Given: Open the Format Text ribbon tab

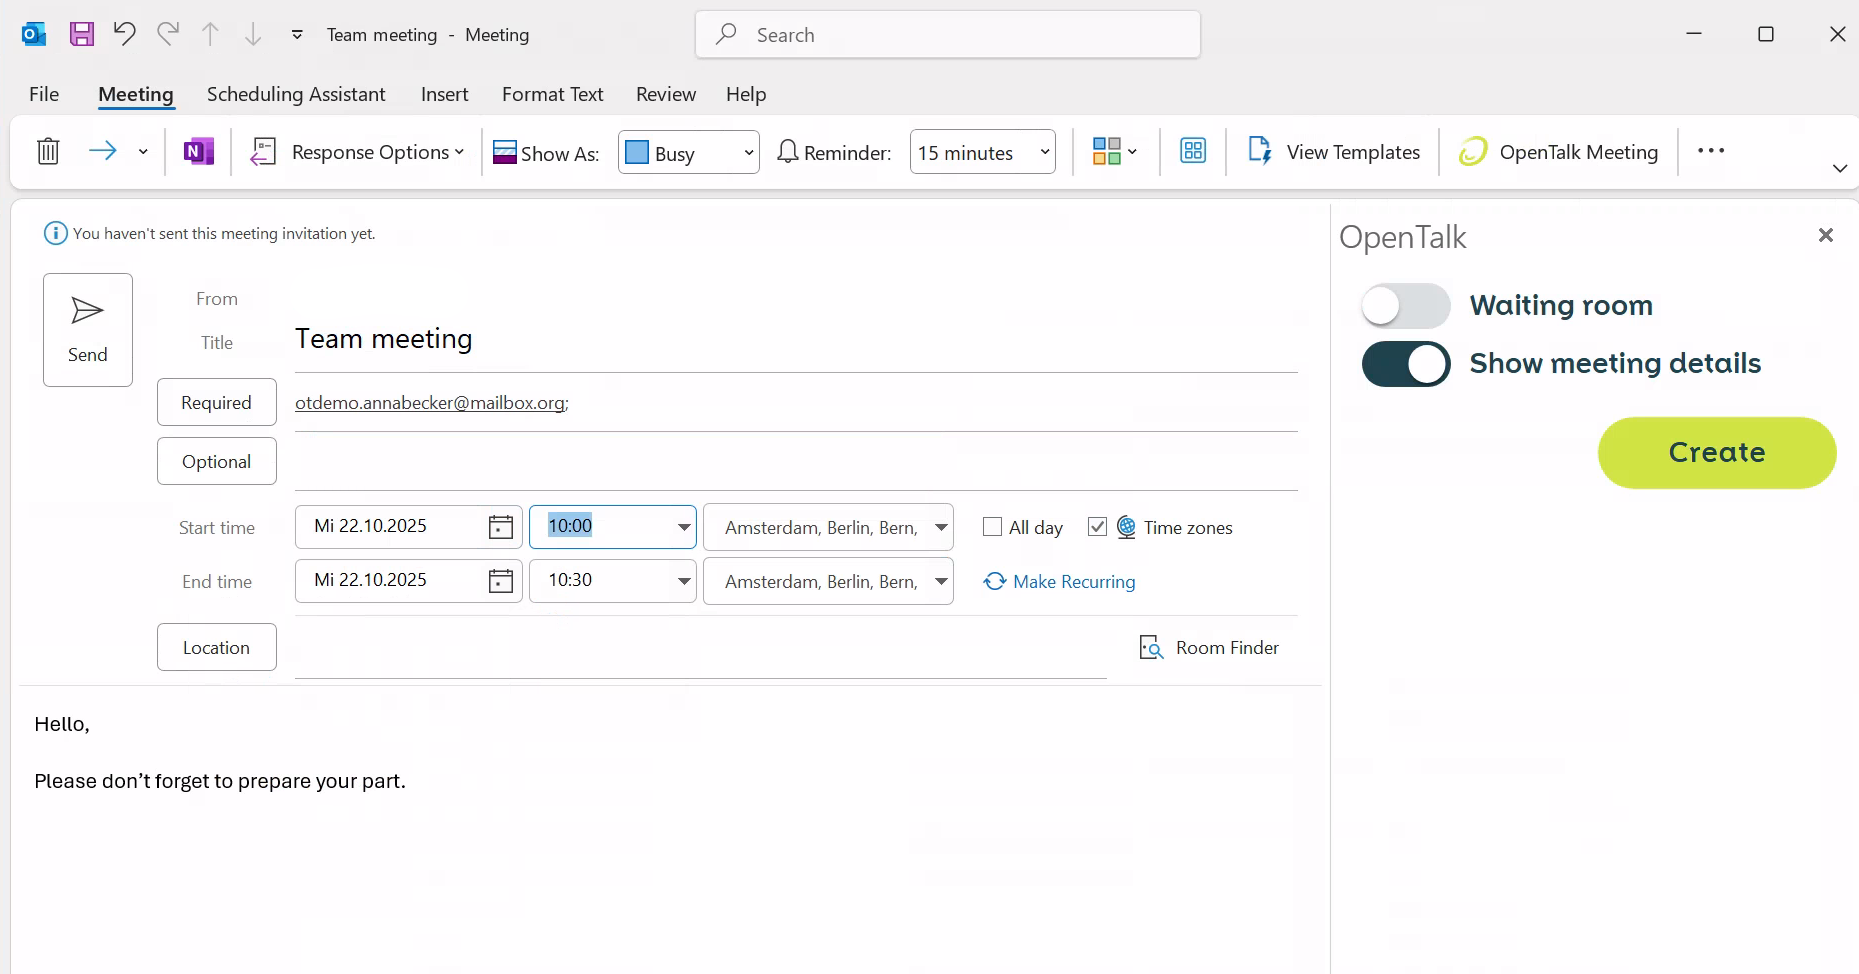Looking at the screenshot, I should pyautogui.click(x=552, y=94).
